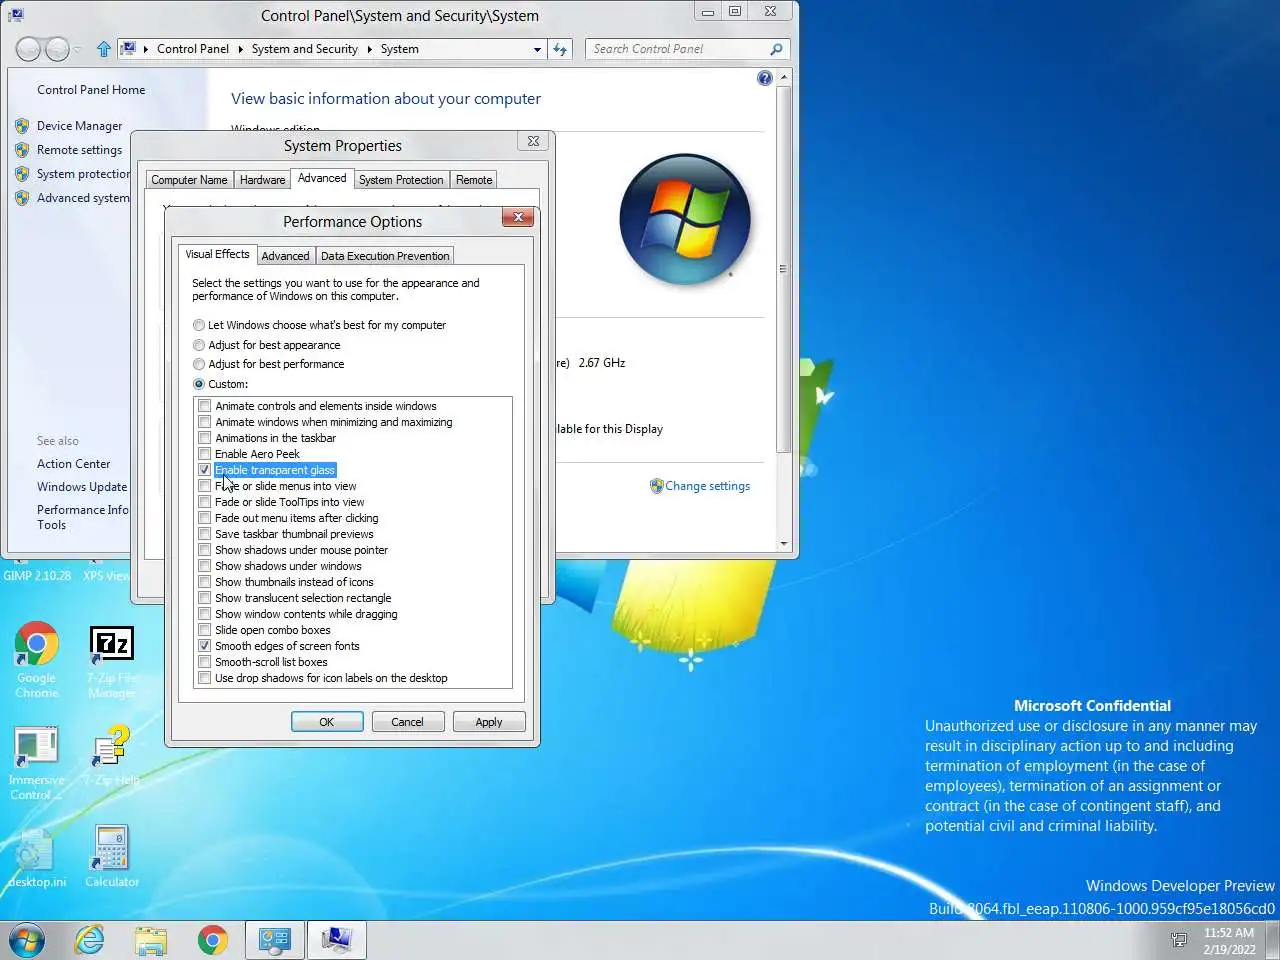This screenshot has width=1280, height=960.
Task: Check 'Enable Aero Peek' option
Action: [205, 454]
